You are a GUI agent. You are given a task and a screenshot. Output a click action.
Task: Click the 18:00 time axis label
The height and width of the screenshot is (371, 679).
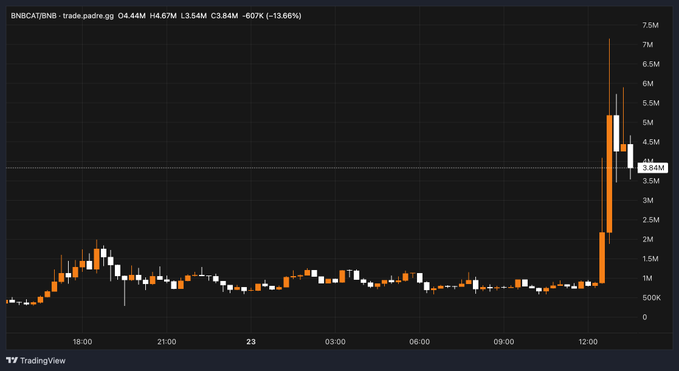pos(82,342)
